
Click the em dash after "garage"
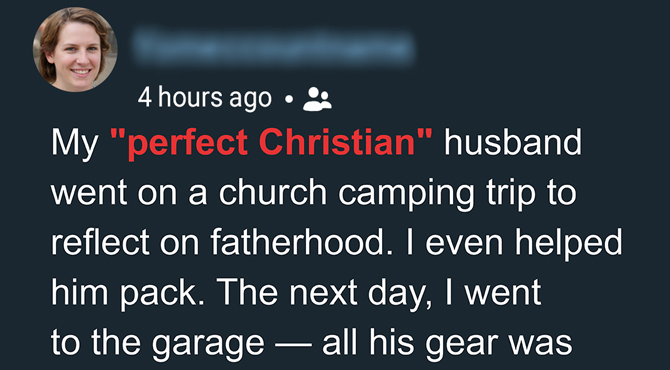(x=293, y=345)
